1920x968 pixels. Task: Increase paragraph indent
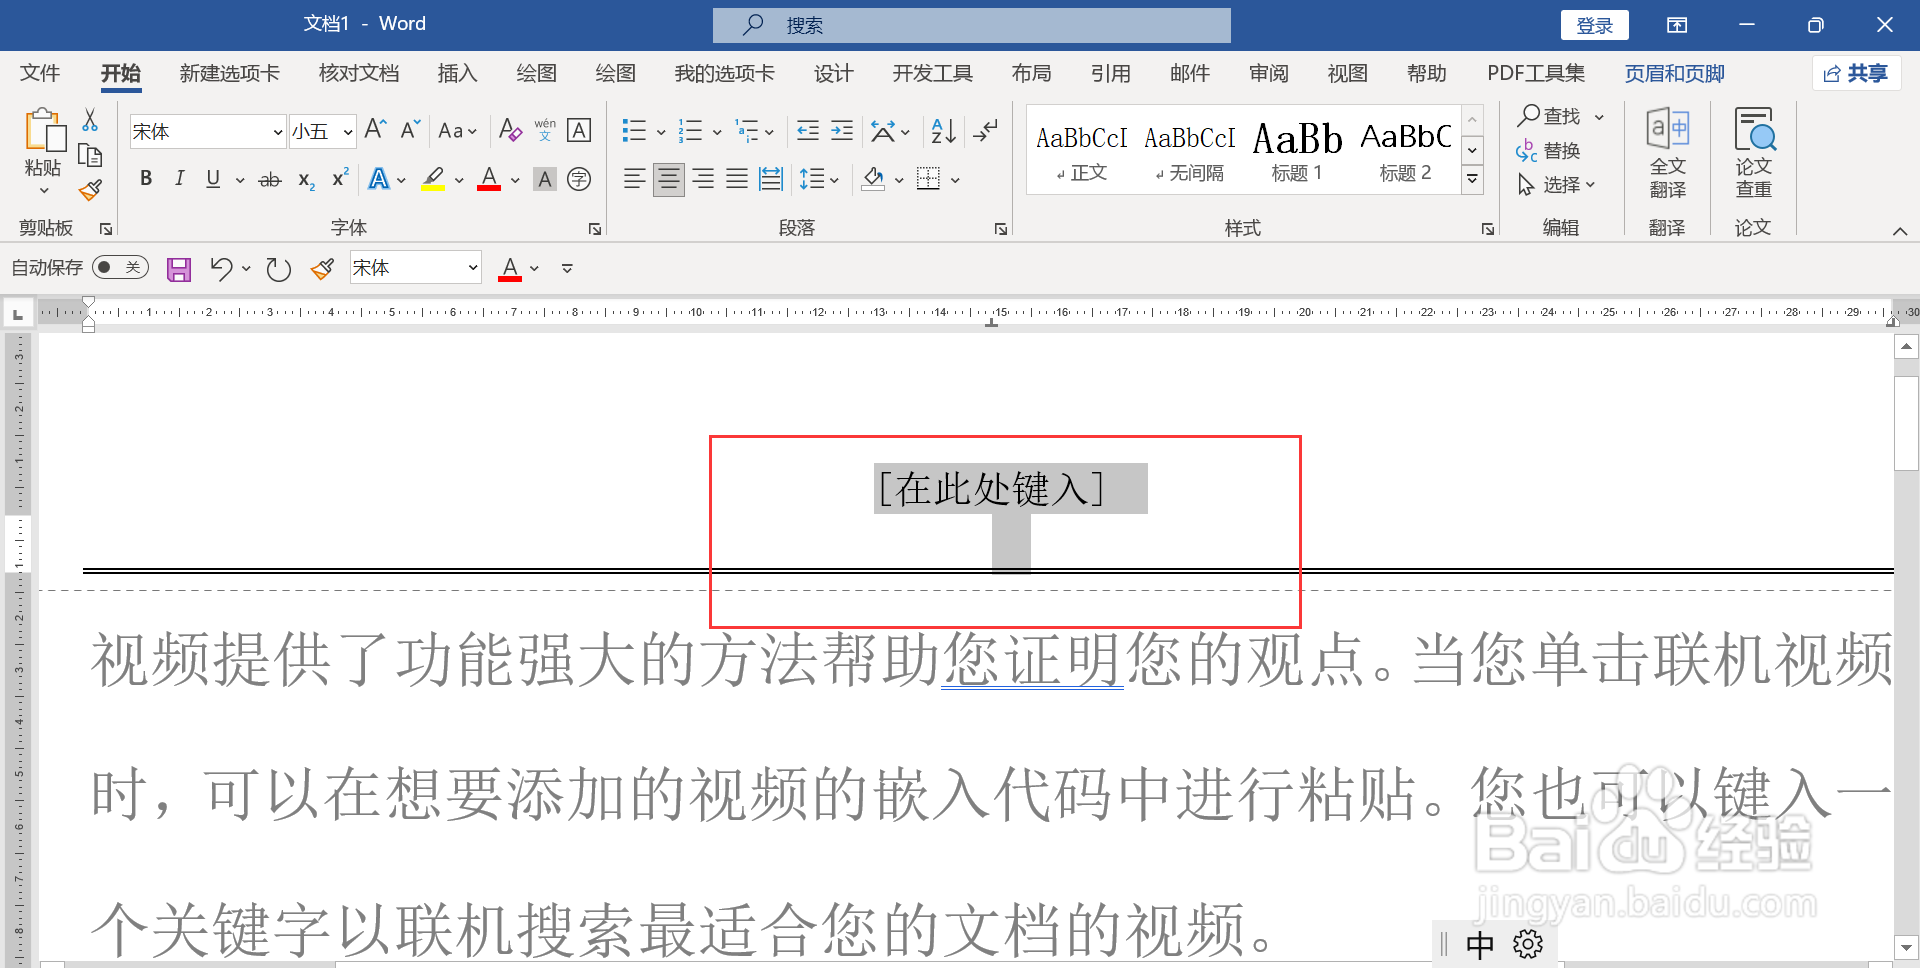coord(842,130)
